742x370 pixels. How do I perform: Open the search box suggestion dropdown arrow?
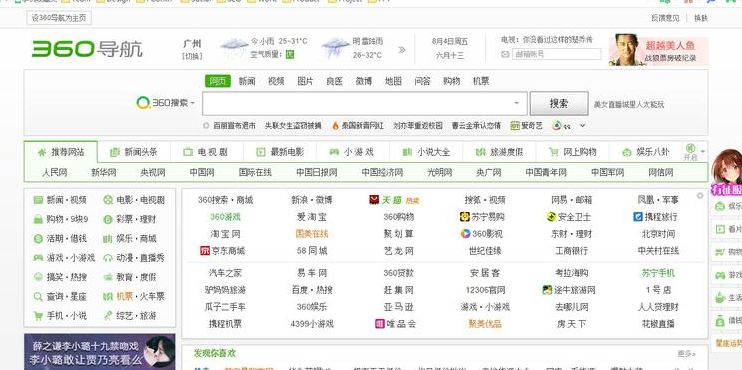516,103
